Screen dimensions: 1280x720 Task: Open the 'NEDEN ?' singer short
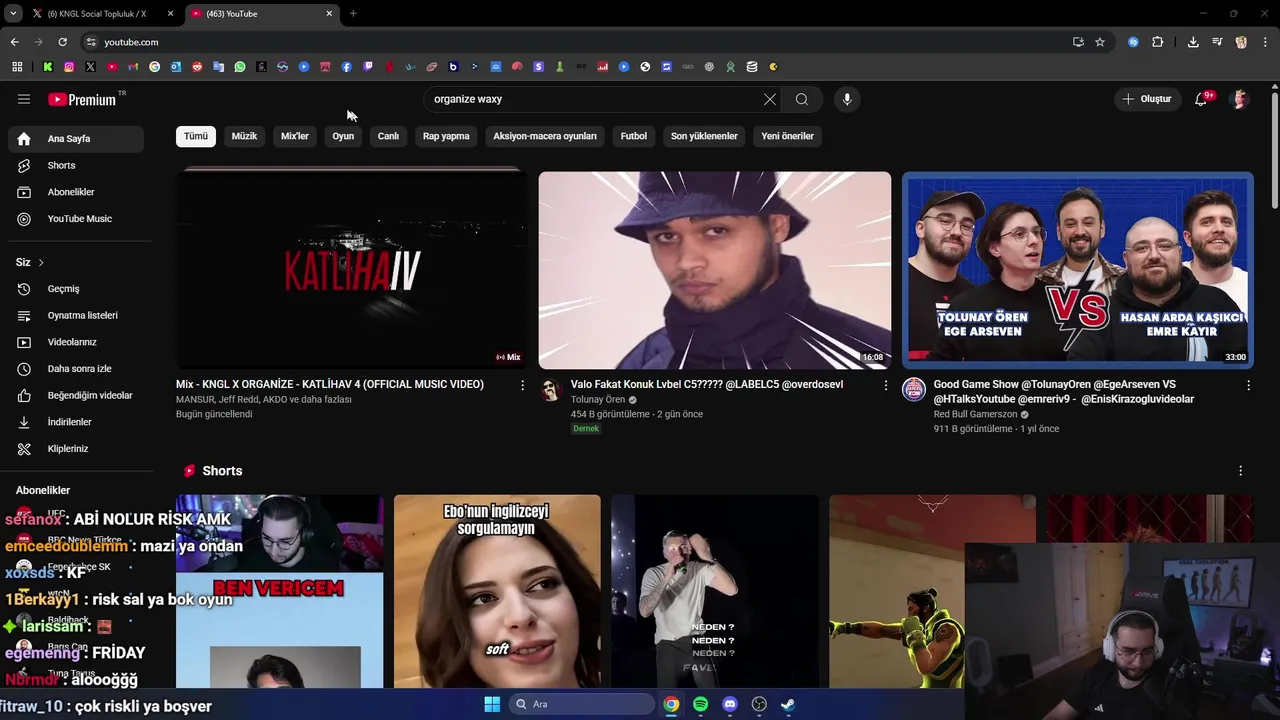point(715,591)
